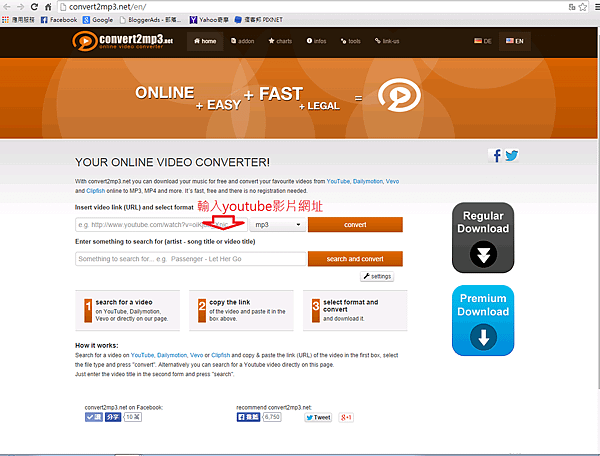Screen dimensions: 600x456
Task: Click the convert2mp3.net logo
Action: tap(122, 41)
